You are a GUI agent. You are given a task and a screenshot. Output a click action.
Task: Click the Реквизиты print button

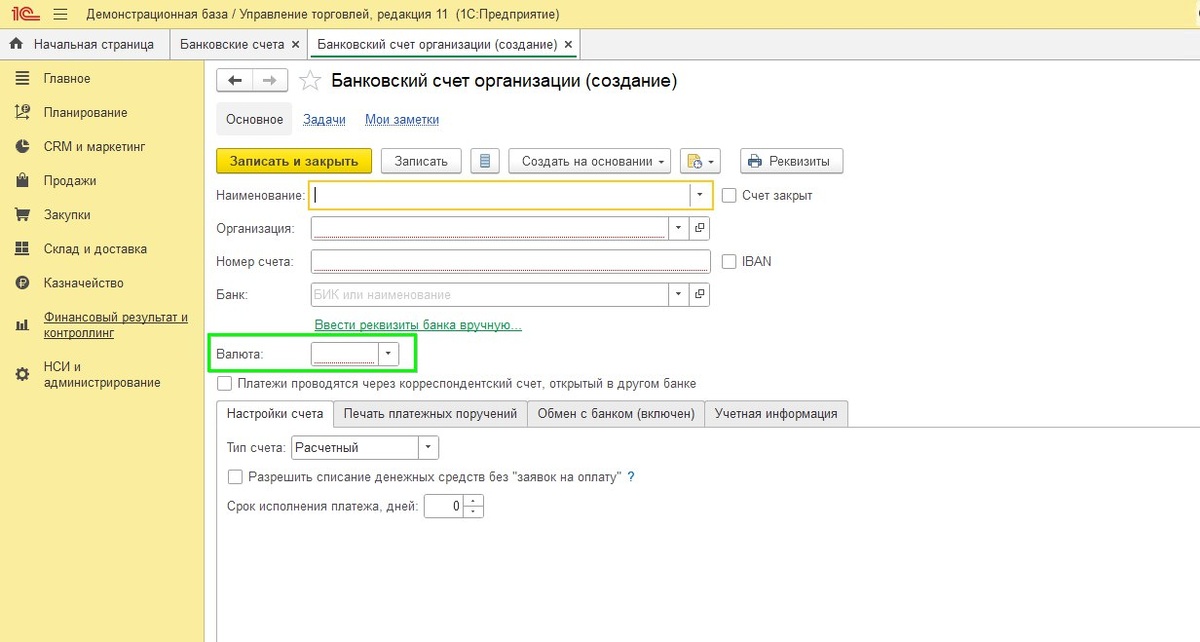[792, 161]
